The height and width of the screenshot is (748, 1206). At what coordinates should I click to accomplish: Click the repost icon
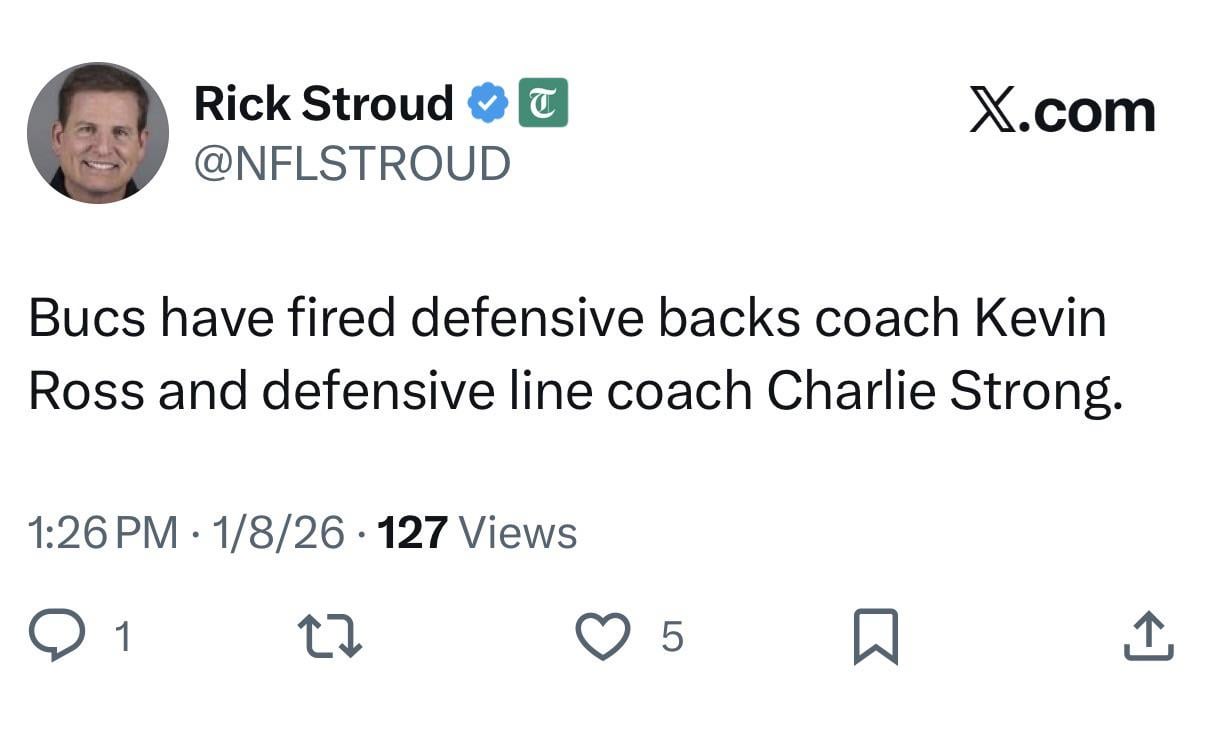pyautogui.click(x=330, y=634)
